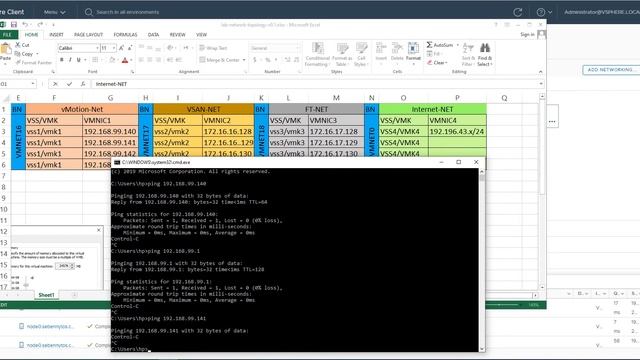This screenshot has width=640, height=360.
Task: Select the Format Painter tool
Action: click(x=33, y=62)
